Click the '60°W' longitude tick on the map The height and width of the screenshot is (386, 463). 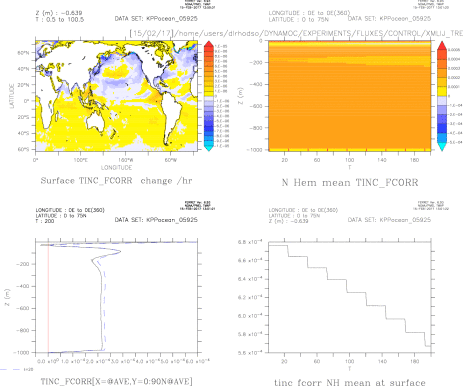171,160
